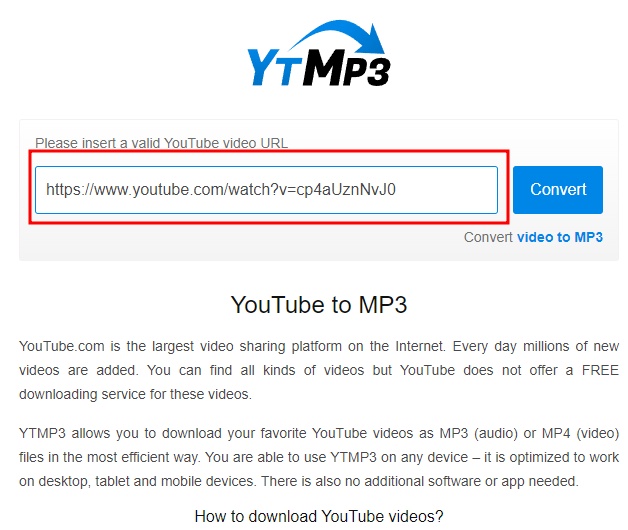Click 'How to download YouTube videos?' heading
628x530 pixels.
319,516
